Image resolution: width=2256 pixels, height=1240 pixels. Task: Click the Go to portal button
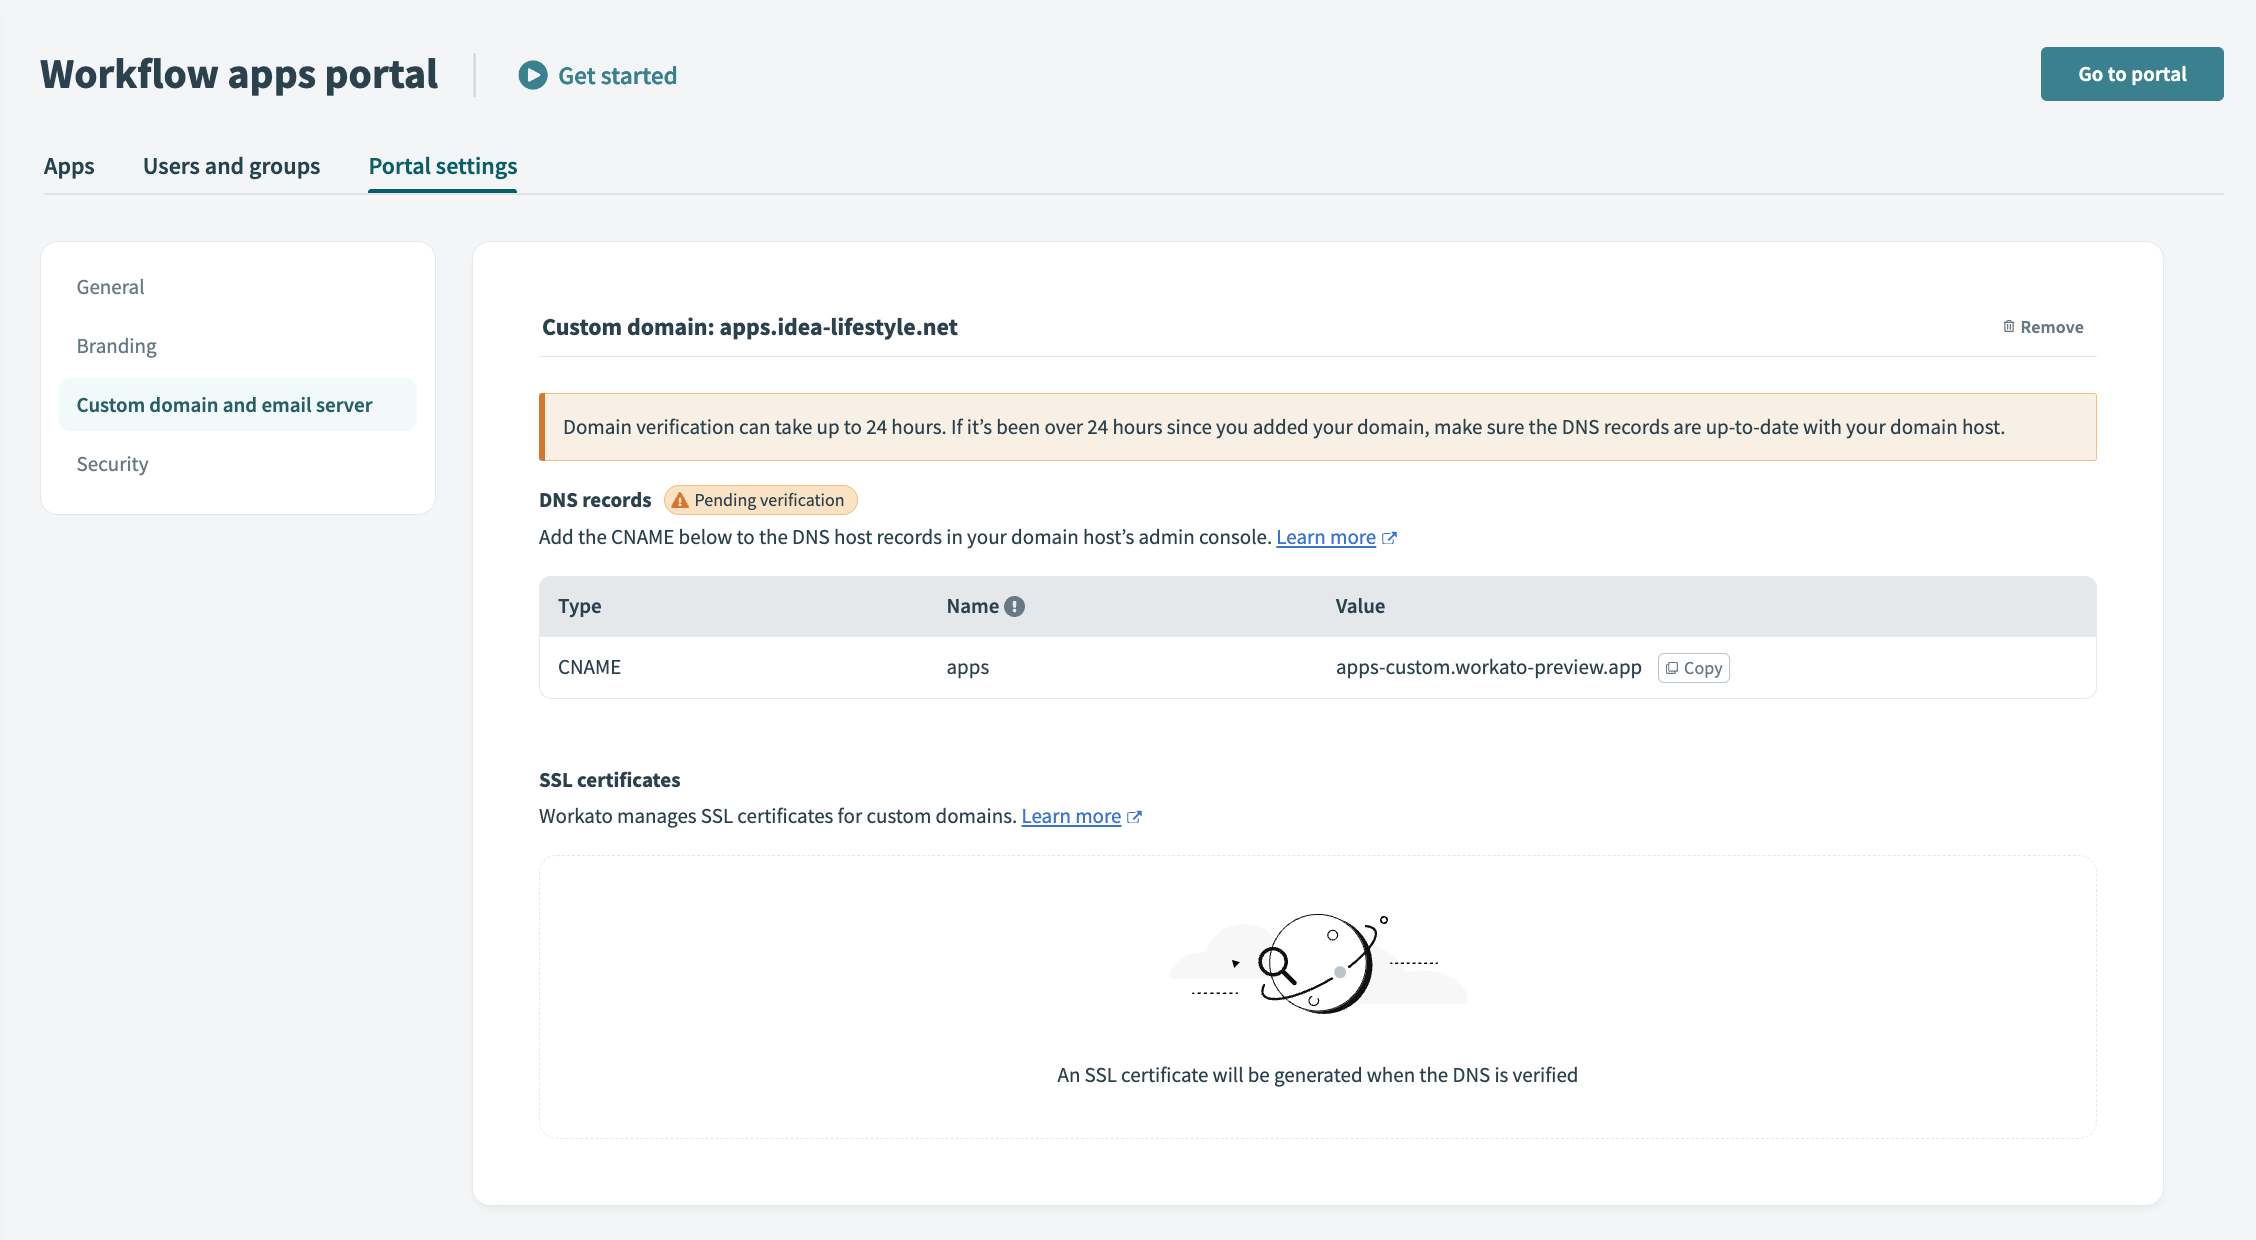point(2132,73)
